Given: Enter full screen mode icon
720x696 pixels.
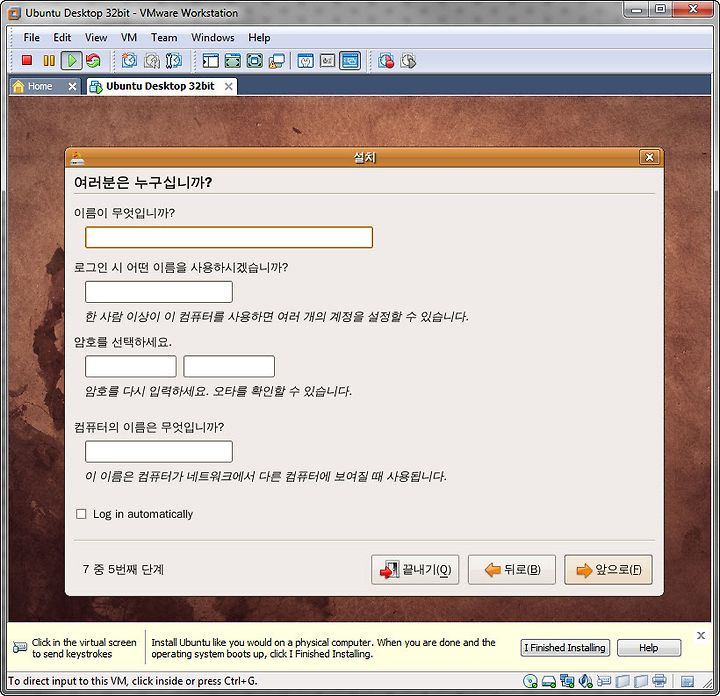Looking at the screenshot, I should [255, 61].
